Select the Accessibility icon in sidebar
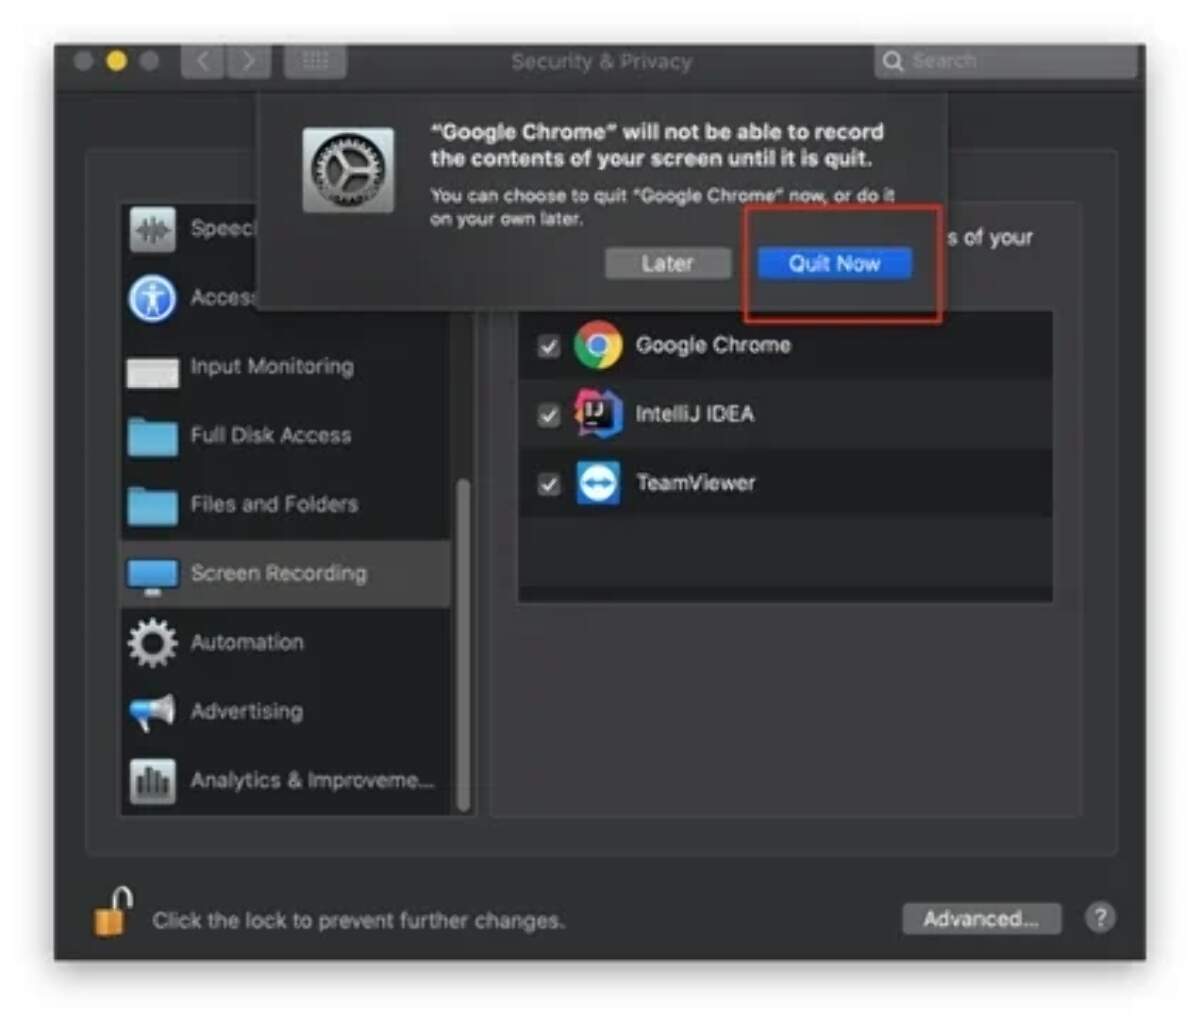Screen dimensions: 1200x1025 click(x=152, y=298)
